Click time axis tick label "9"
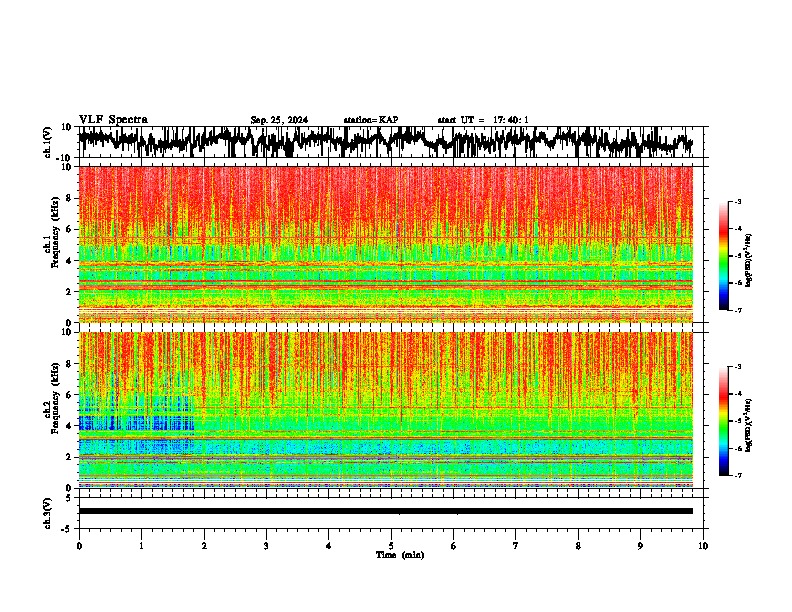 (640, 546)
